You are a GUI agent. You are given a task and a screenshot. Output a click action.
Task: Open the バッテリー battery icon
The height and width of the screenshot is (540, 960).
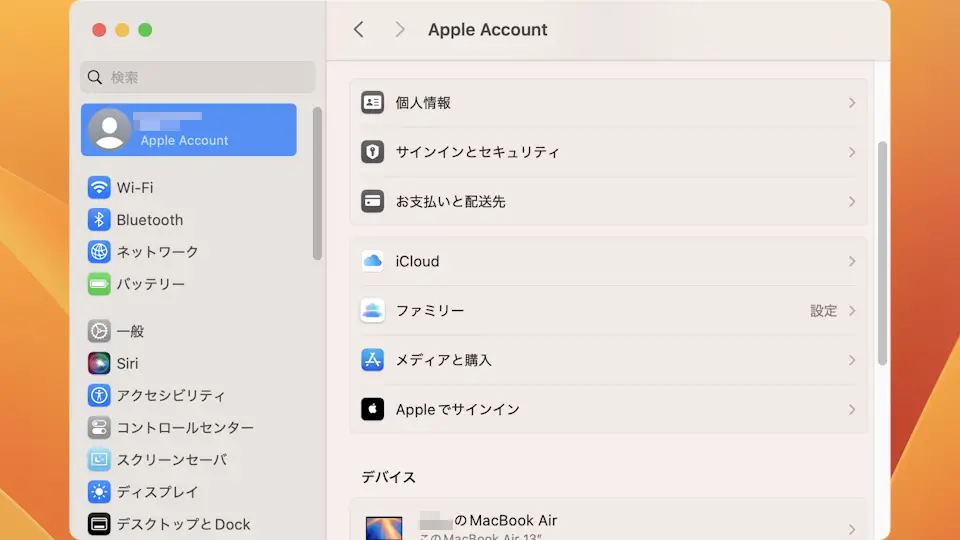tap(99, 284)
